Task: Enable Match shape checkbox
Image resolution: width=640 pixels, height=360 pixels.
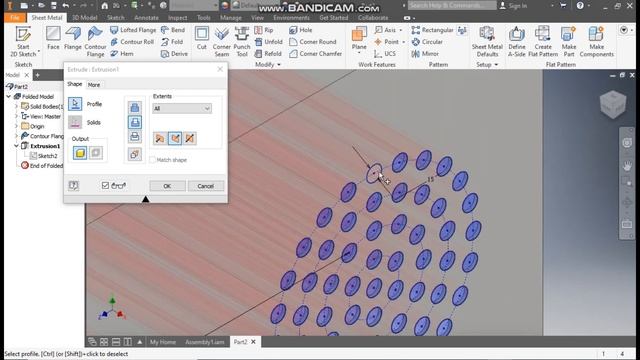Action: [153, 160]
